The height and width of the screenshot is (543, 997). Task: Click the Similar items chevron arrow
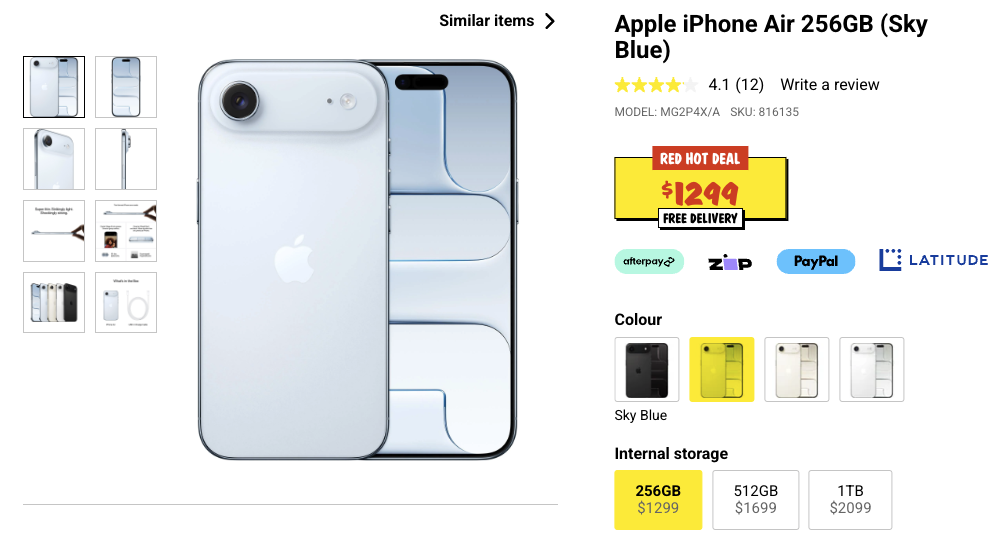[x=550, y=21]
